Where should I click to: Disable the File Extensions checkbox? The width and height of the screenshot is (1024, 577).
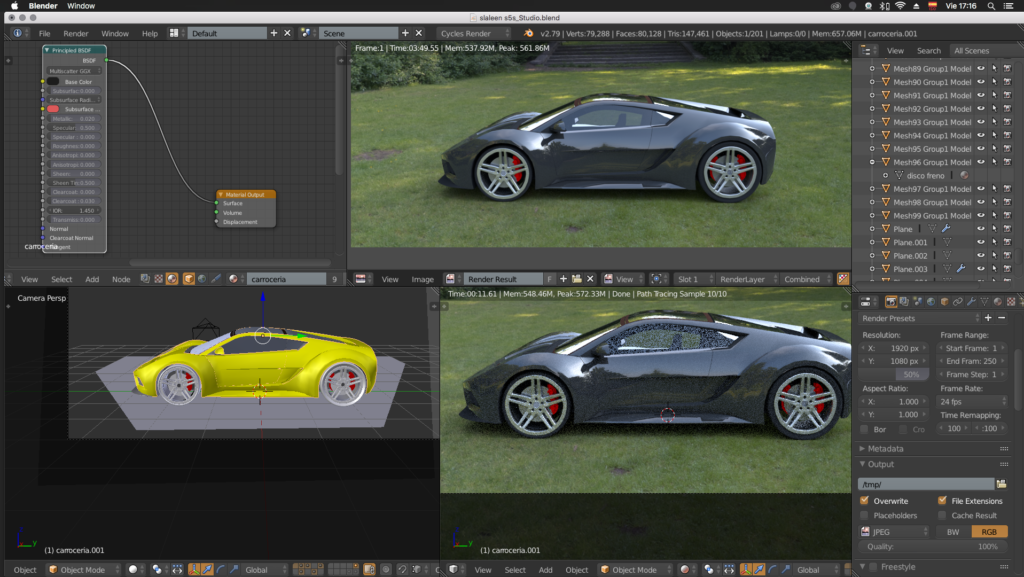(x=942, y=500)
